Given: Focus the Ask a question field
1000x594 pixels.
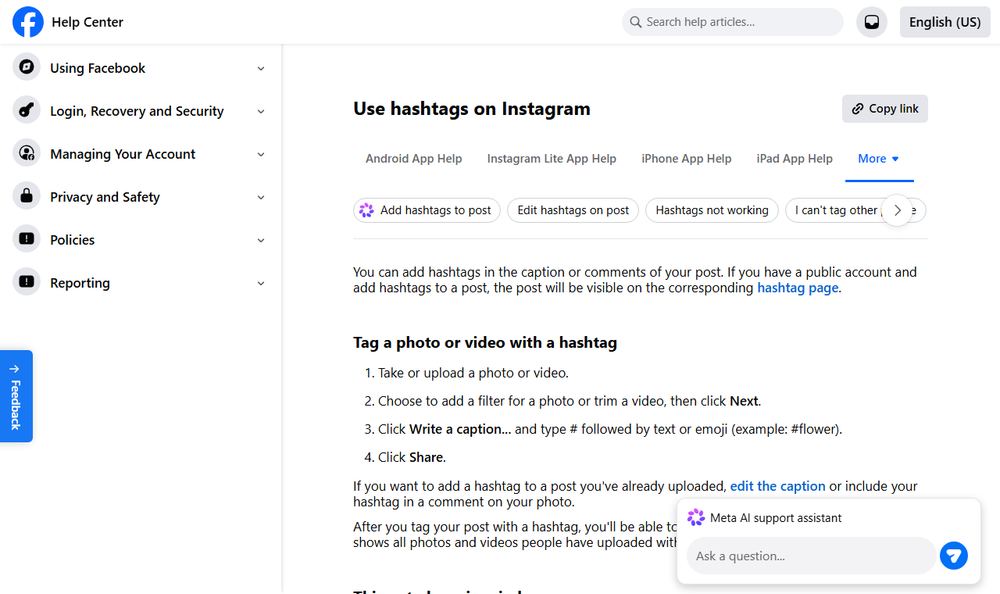Looking at the screenshot, I should (x=811, y=556).
